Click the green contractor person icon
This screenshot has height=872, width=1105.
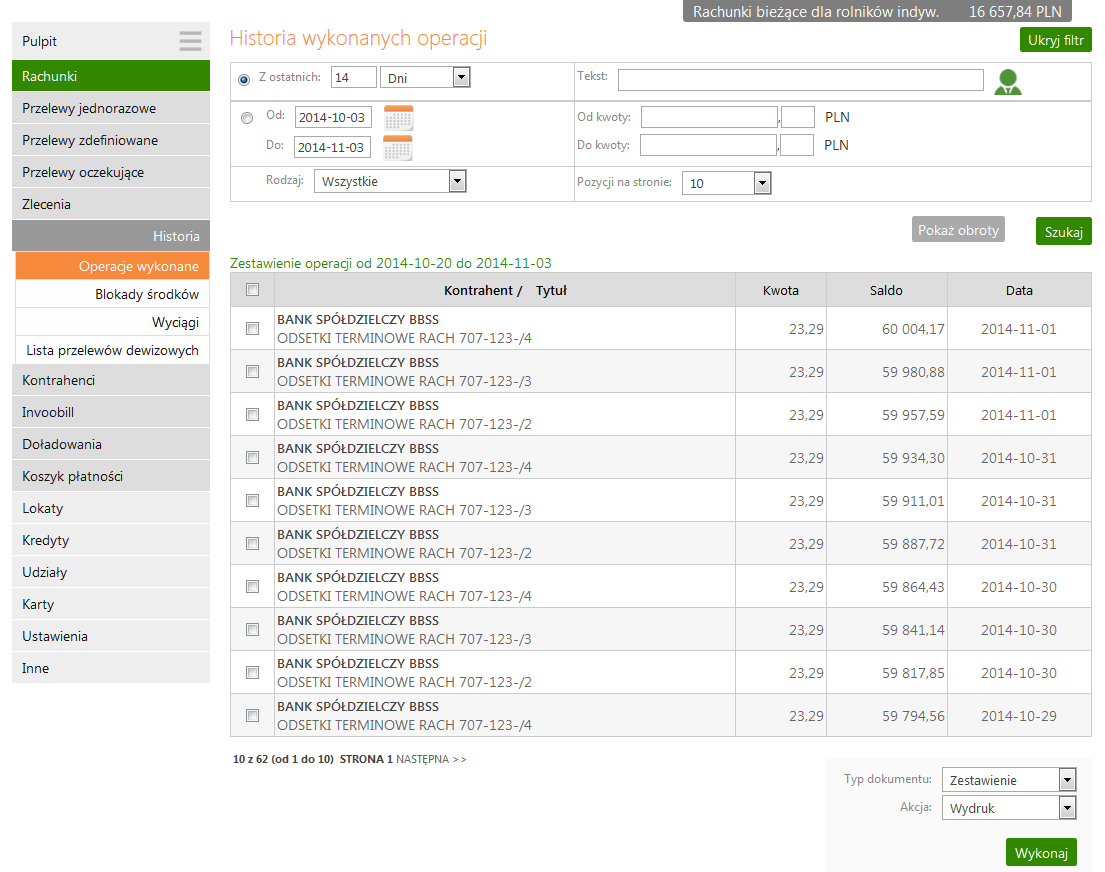[1008, 82]
